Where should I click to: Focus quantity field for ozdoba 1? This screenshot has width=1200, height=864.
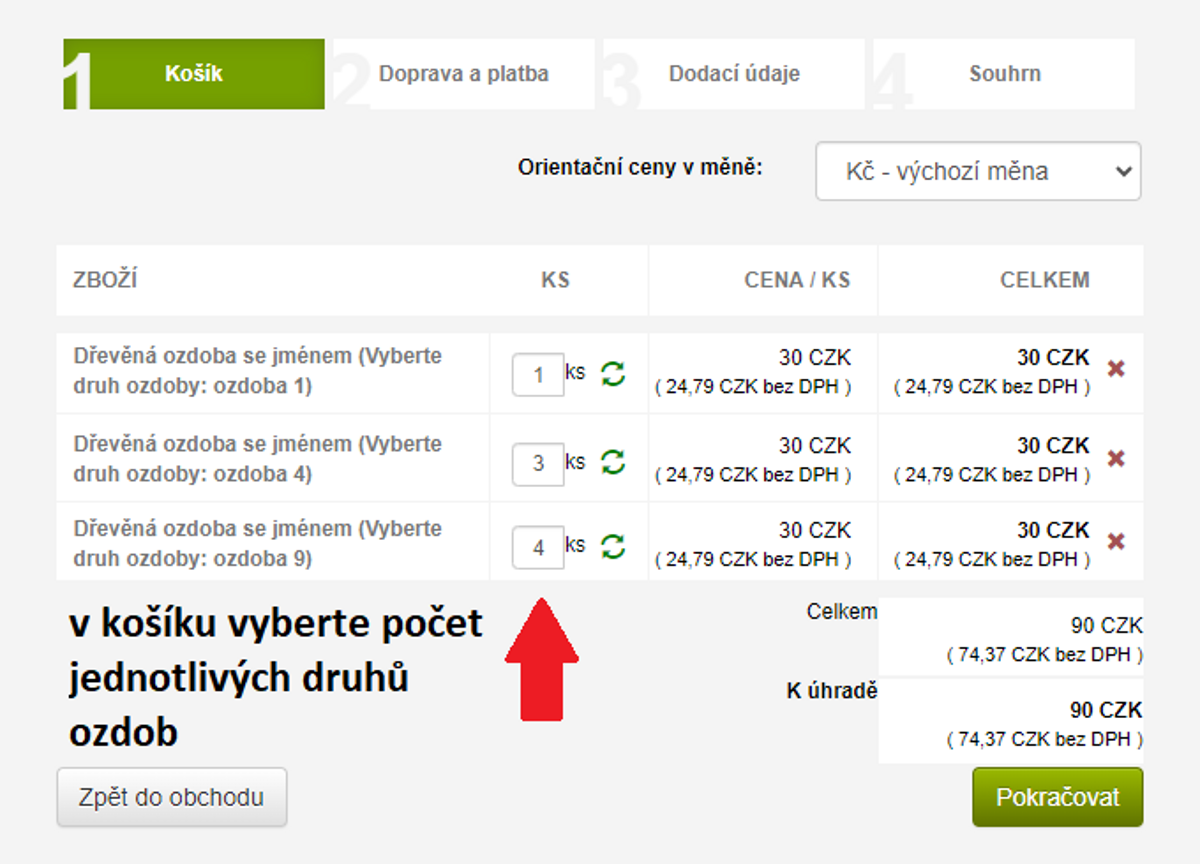(538, 376)
